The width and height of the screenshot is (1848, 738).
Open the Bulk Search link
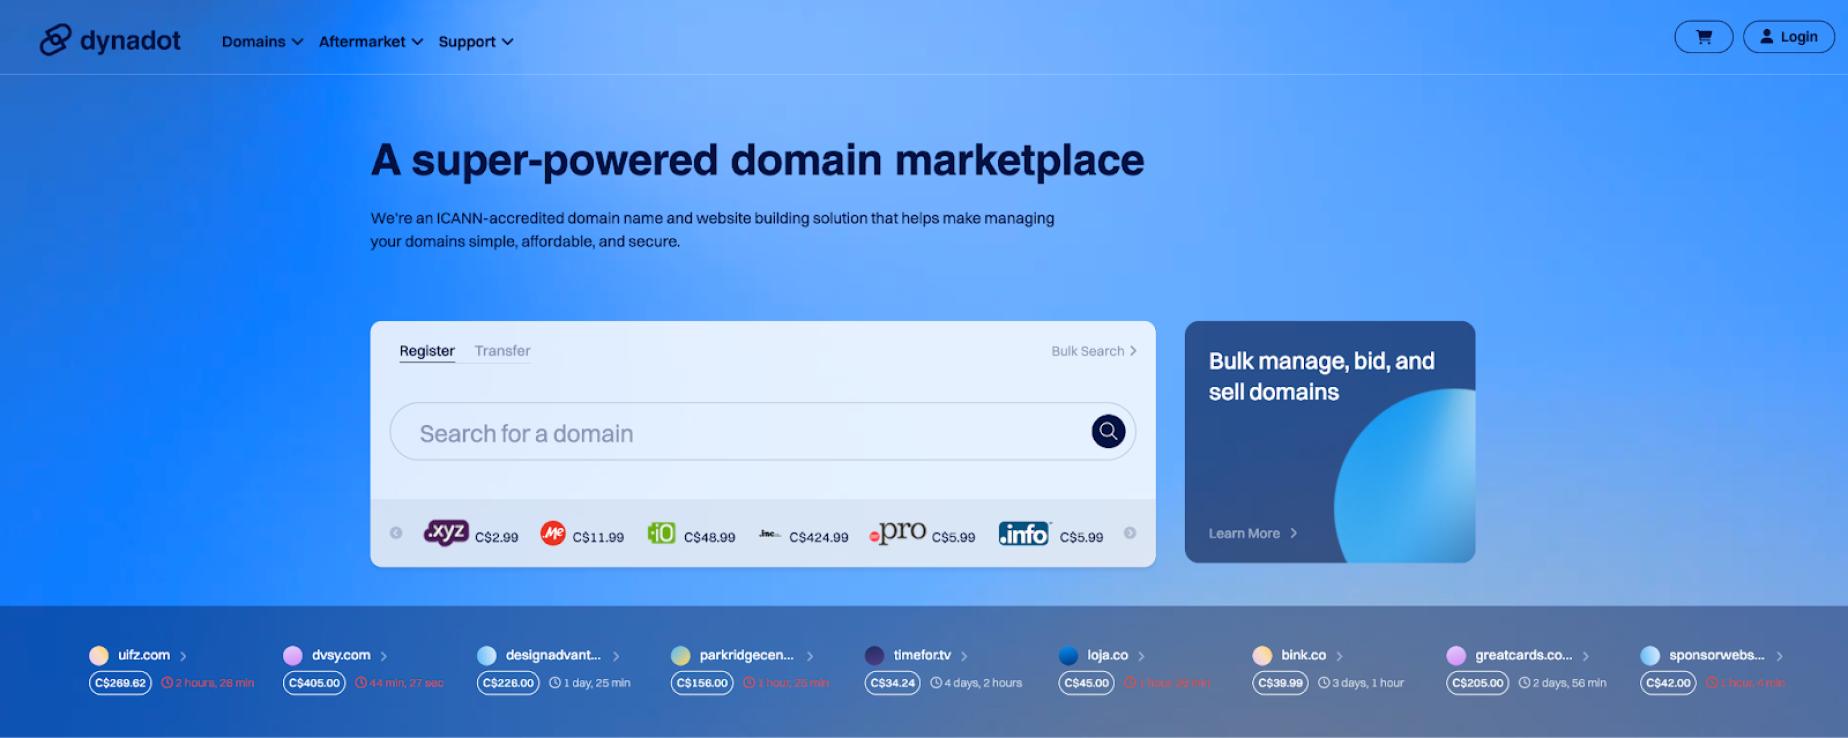click(x=1094, y=351)
